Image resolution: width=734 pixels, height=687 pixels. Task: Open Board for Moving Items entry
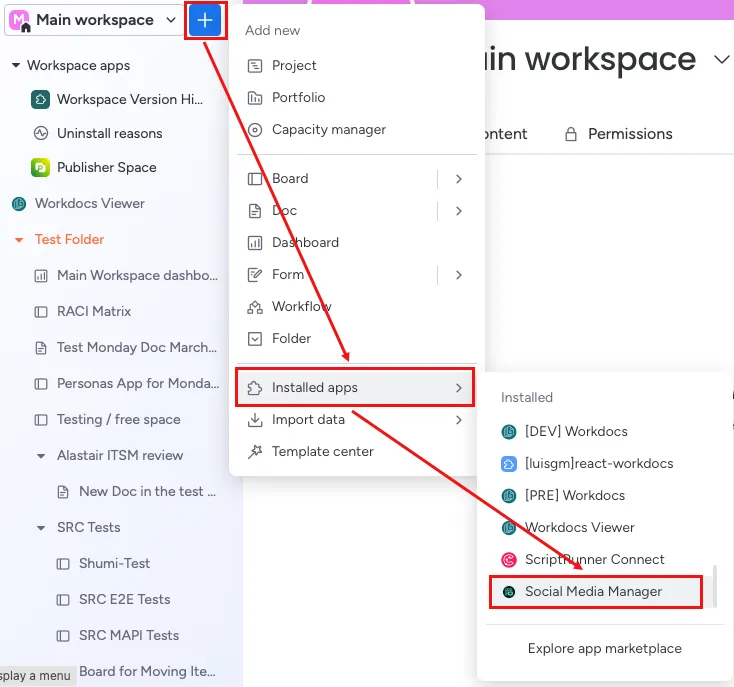[x=147, y=672]
